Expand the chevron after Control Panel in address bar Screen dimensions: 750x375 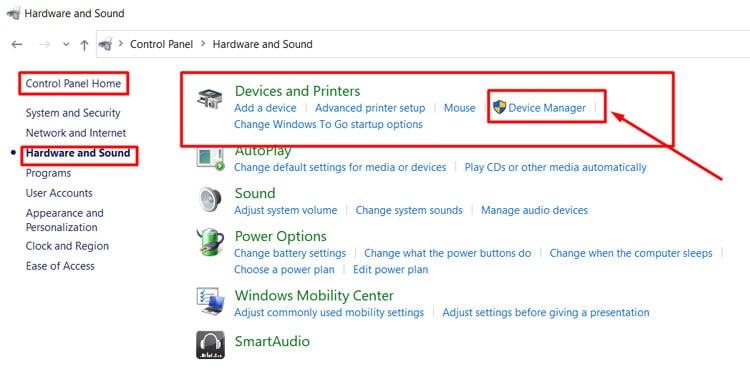[x=203, y=44]
